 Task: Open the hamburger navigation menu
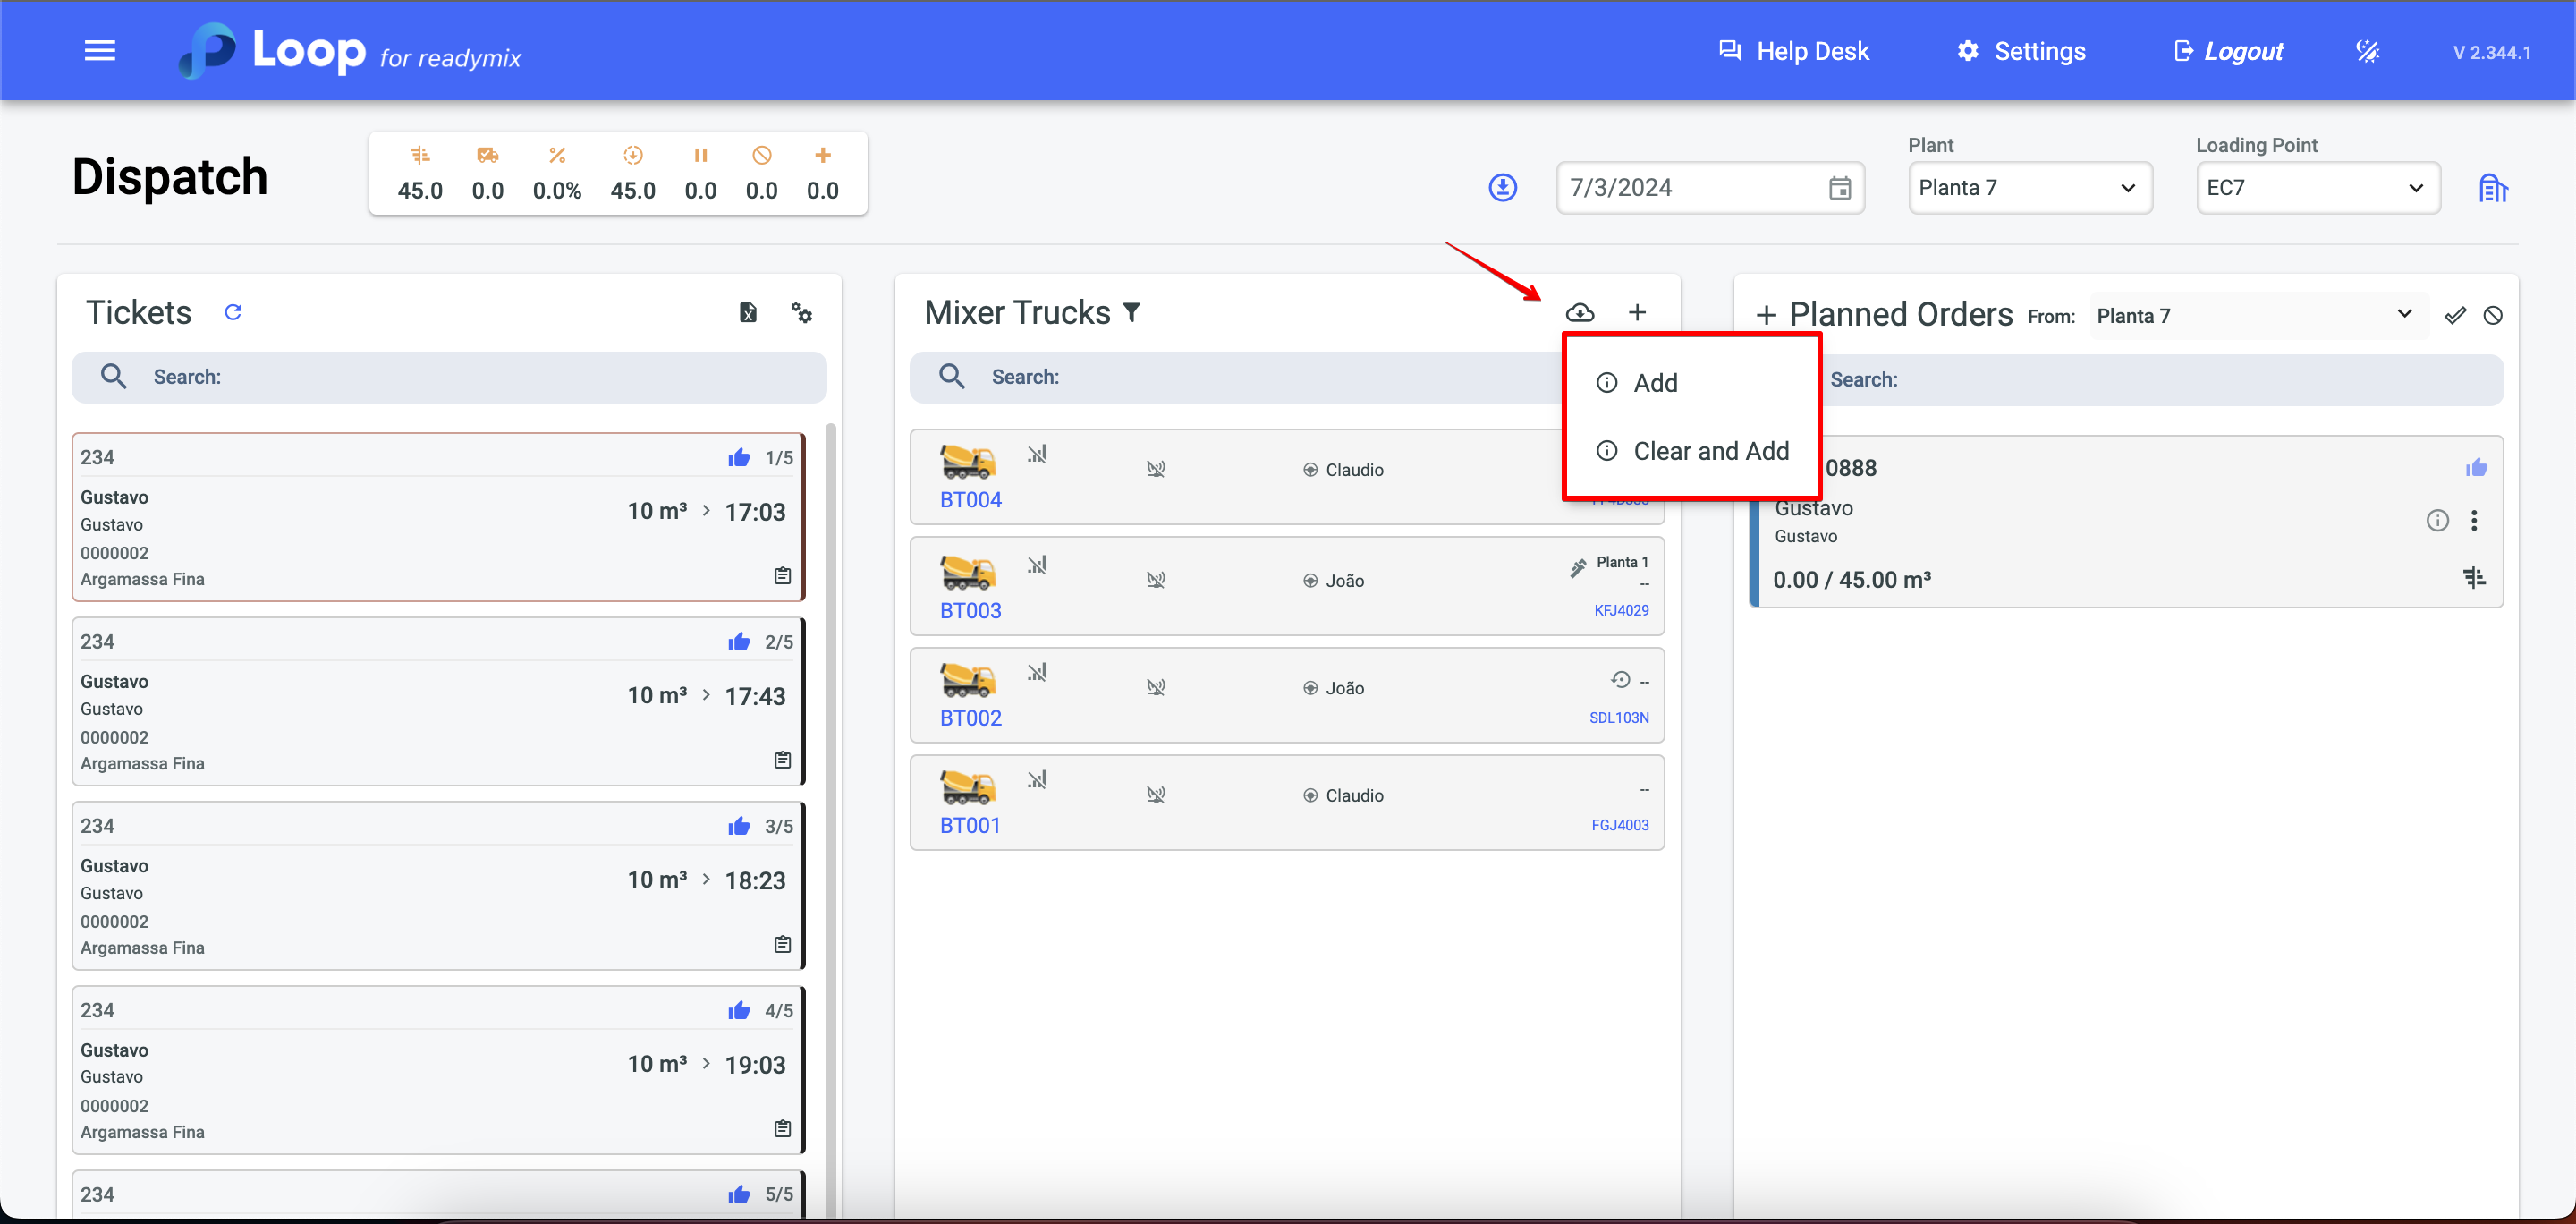tap(99, 51)
